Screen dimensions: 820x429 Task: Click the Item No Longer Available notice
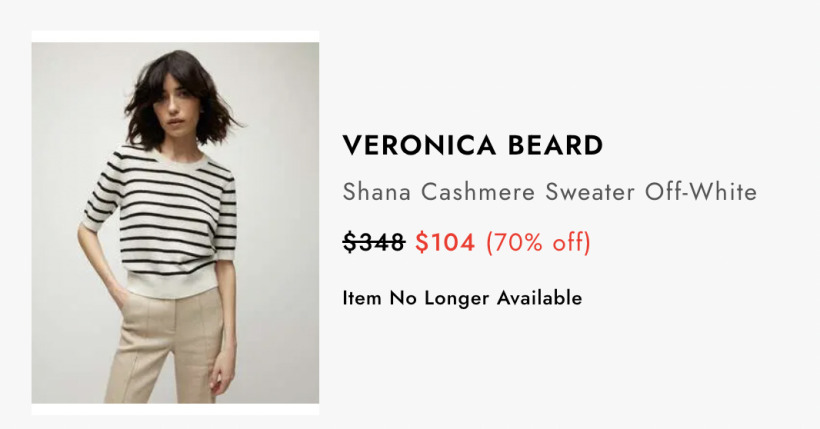click(462, 298)
